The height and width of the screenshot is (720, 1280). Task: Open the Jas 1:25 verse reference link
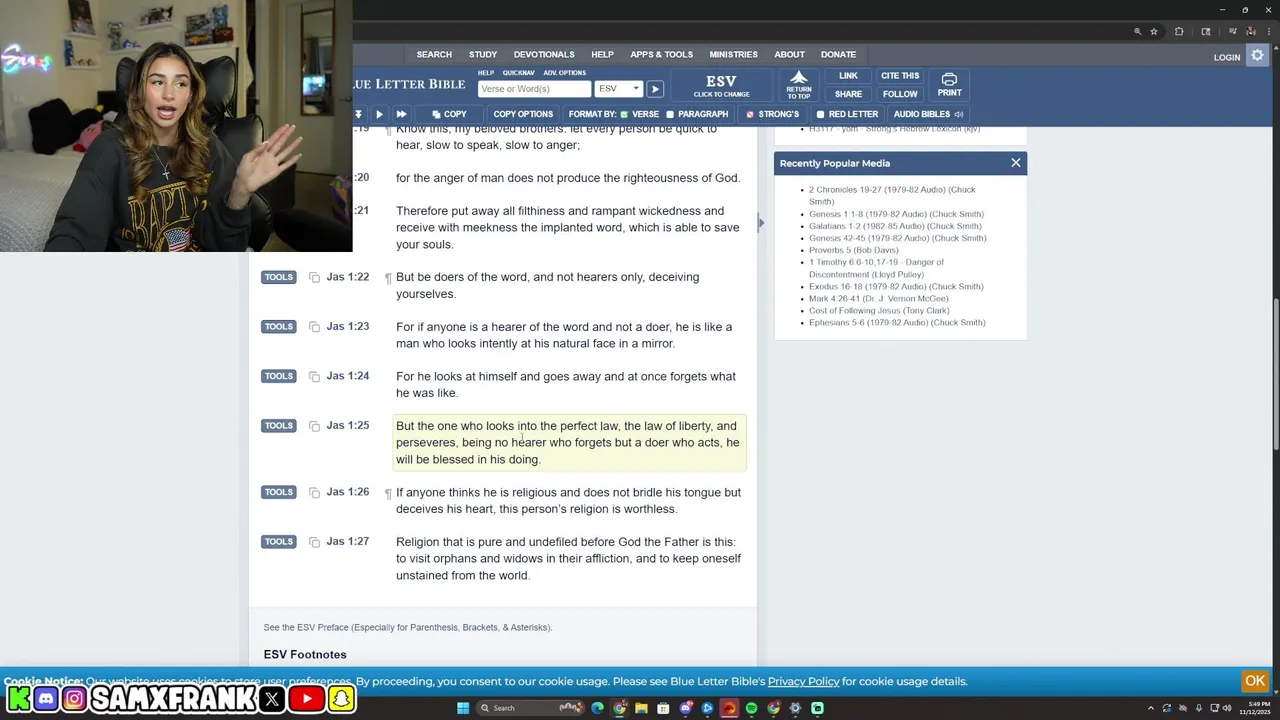(347, 426)
